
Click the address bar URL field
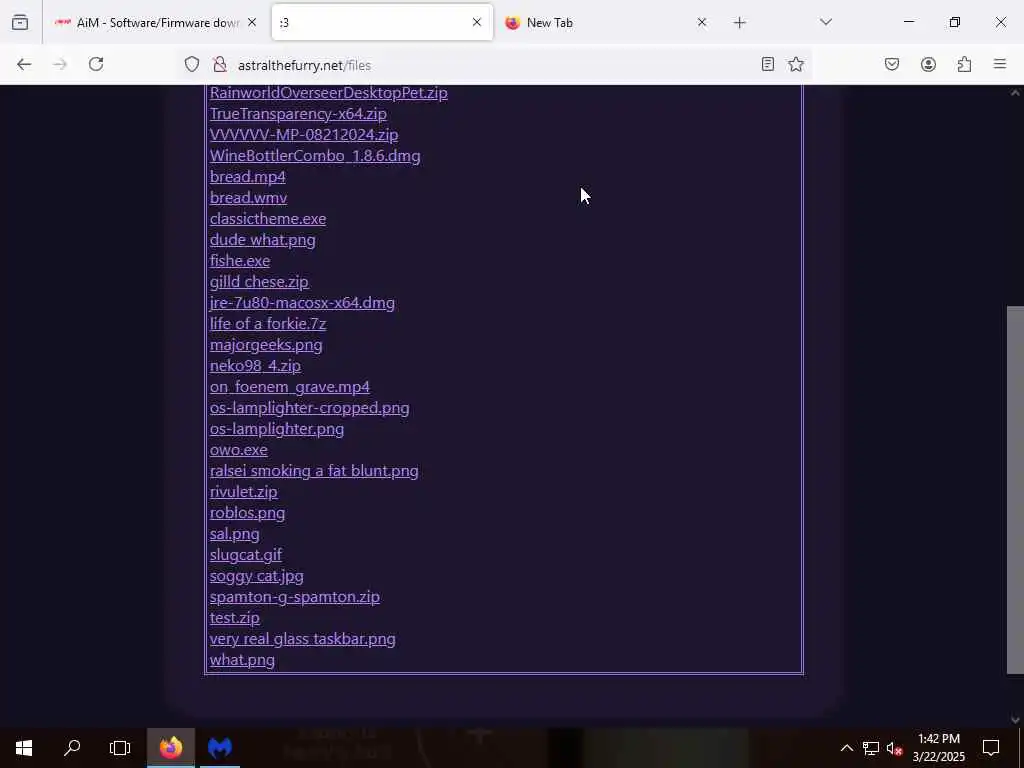coord(490,65)
